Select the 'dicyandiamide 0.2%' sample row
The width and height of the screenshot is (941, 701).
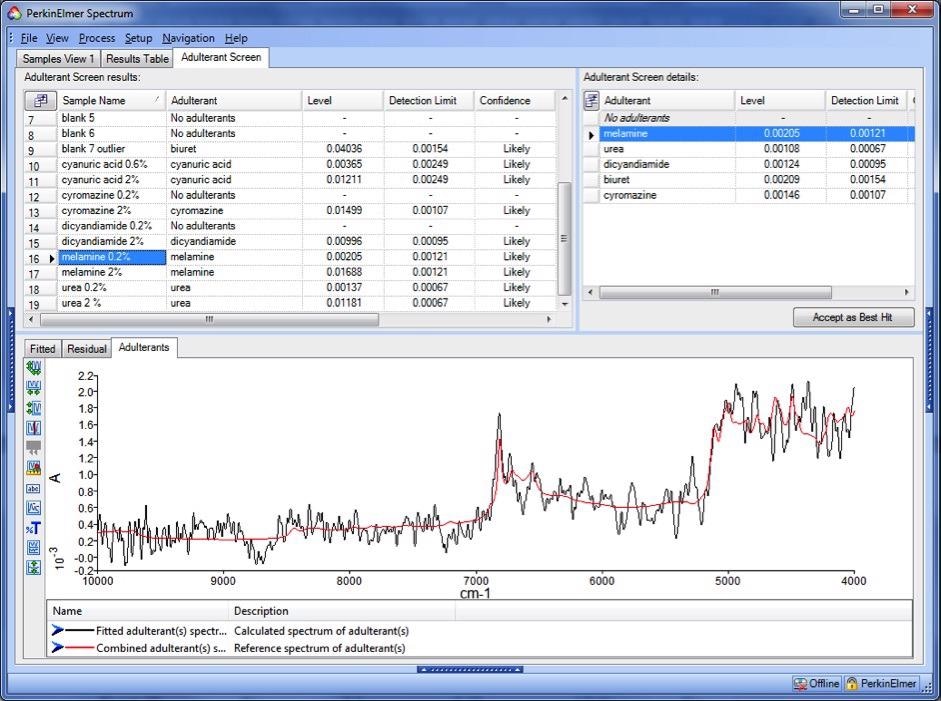(291, 226)
